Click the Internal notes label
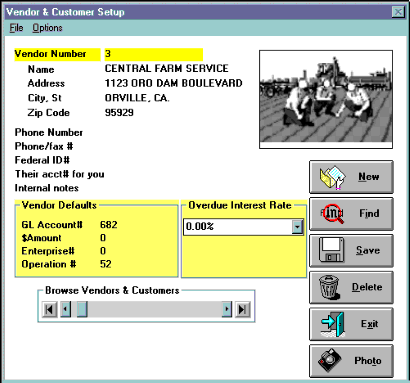410x383 pixels. click(x=47, y=188)
